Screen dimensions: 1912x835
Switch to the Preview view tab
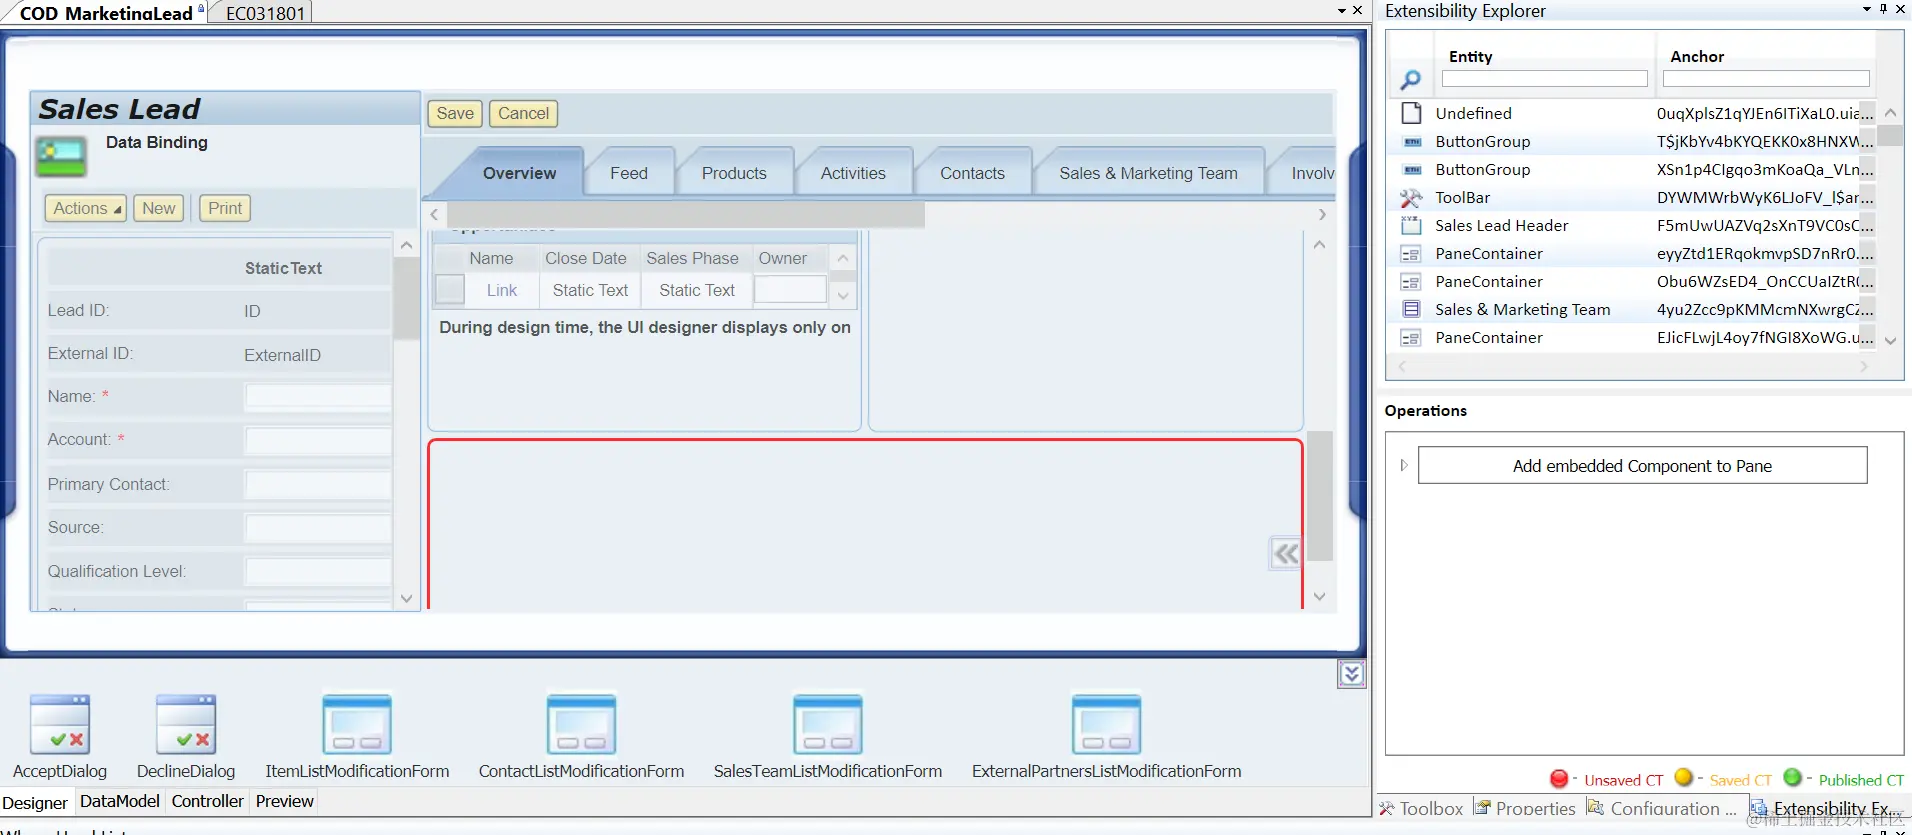284,801
